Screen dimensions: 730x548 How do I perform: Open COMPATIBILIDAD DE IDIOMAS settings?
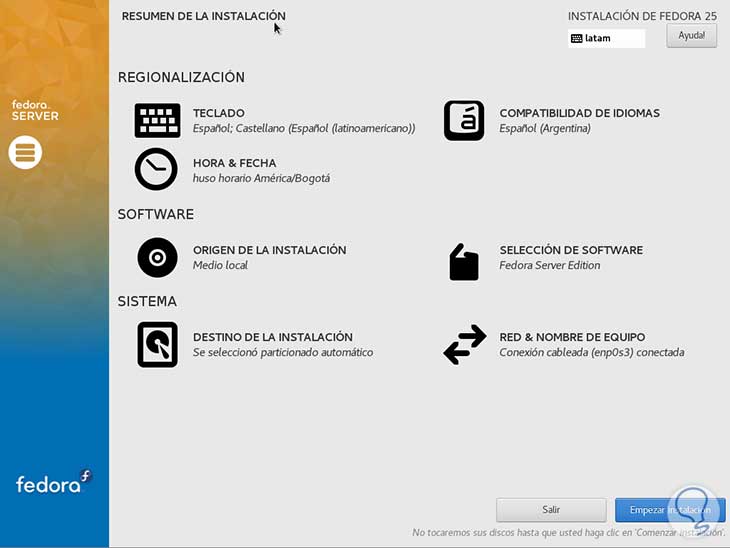pyautogui.click(x=579, y=113)
